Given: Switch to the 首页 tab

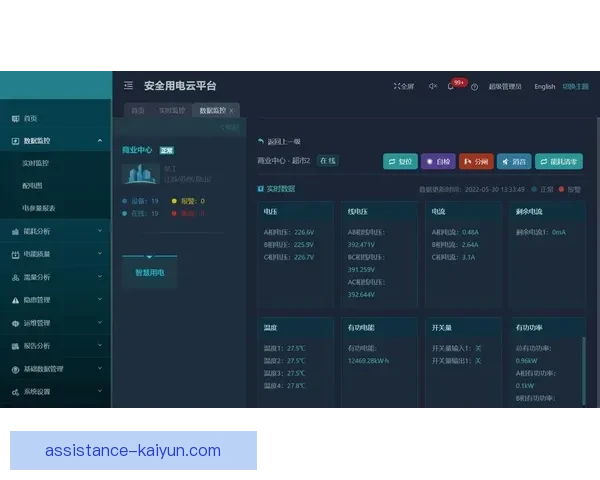Looking at the screenshot, I should tap(138, 111).
